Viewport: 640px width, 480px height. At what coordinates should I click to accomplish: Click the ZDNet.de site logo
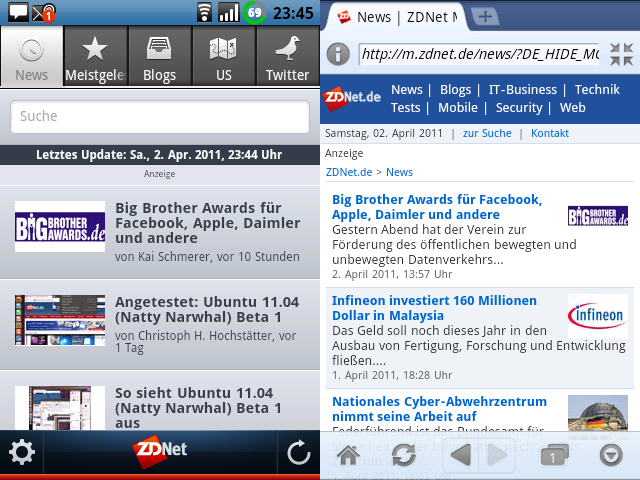(352, 98)
